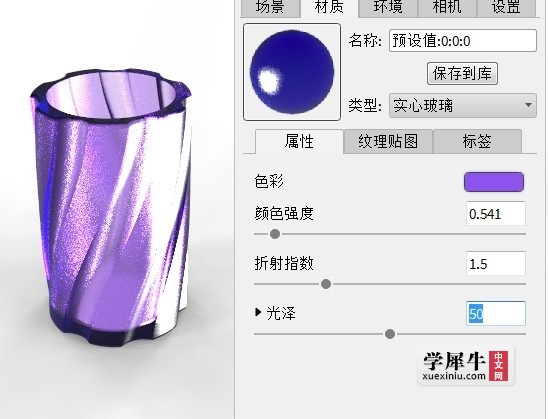Click the 折射指数 label
548x419 pixels.
pyautogui.click(x=284, y=263)
